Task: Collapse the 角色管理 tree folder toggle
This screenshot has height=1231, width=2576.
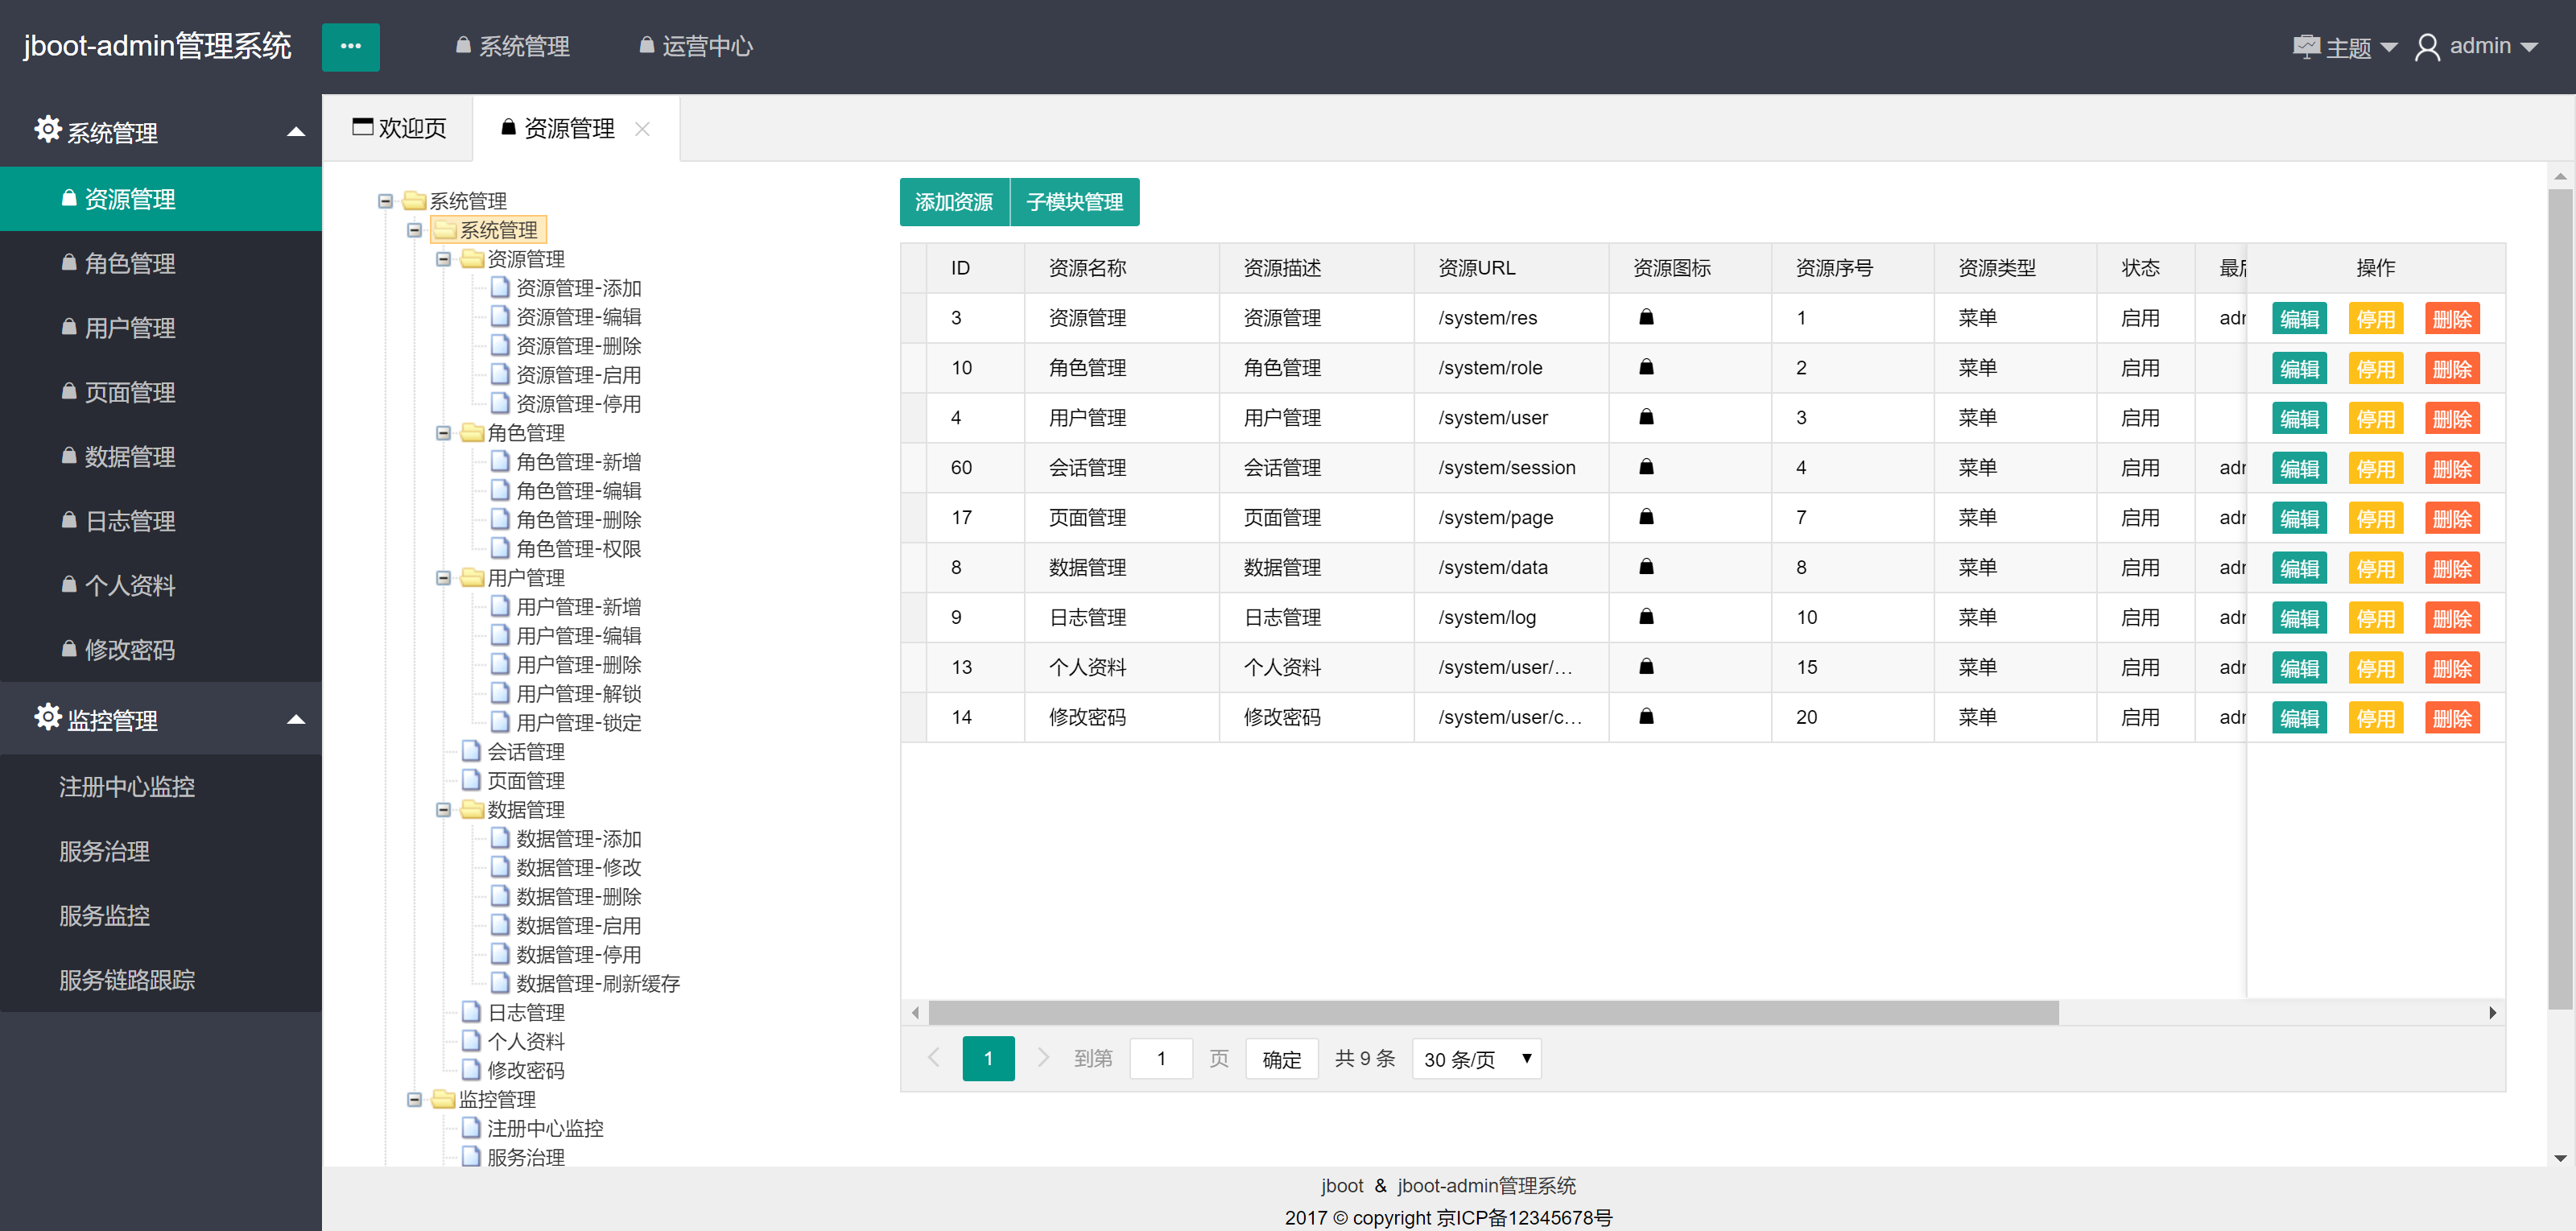Action: [x=443, y=433]
